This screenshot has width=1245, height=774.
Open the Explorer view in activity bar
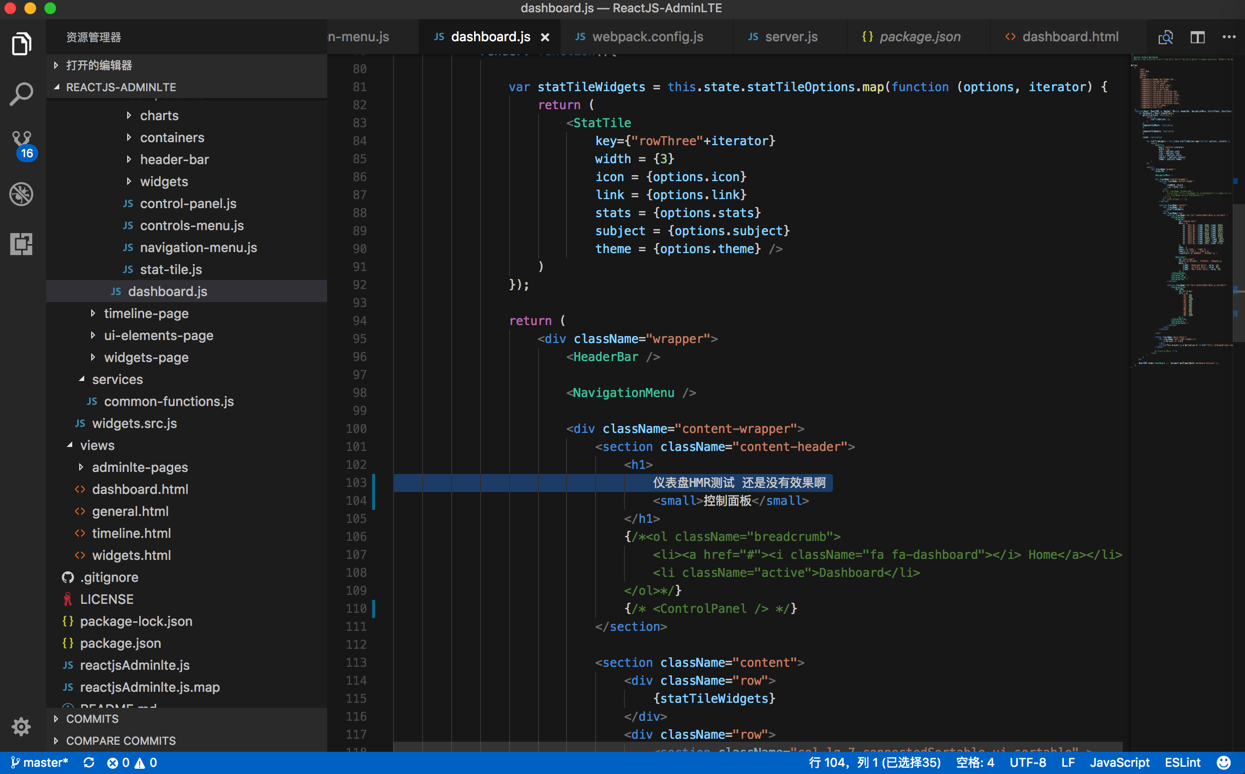click(21, 44)
